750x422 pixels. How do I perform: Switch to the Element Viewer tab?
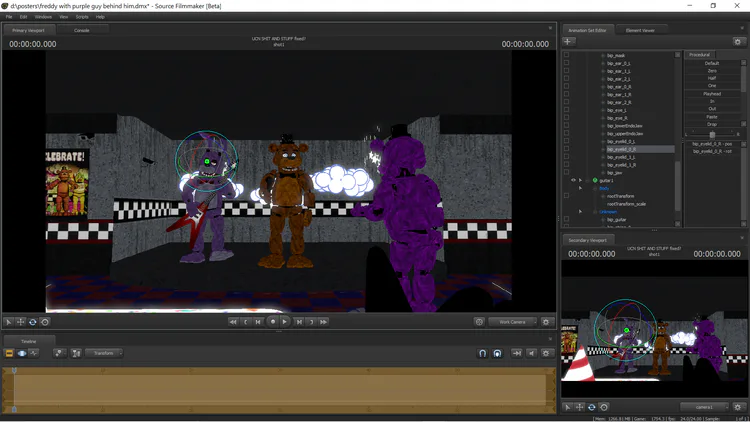(640, 30)
